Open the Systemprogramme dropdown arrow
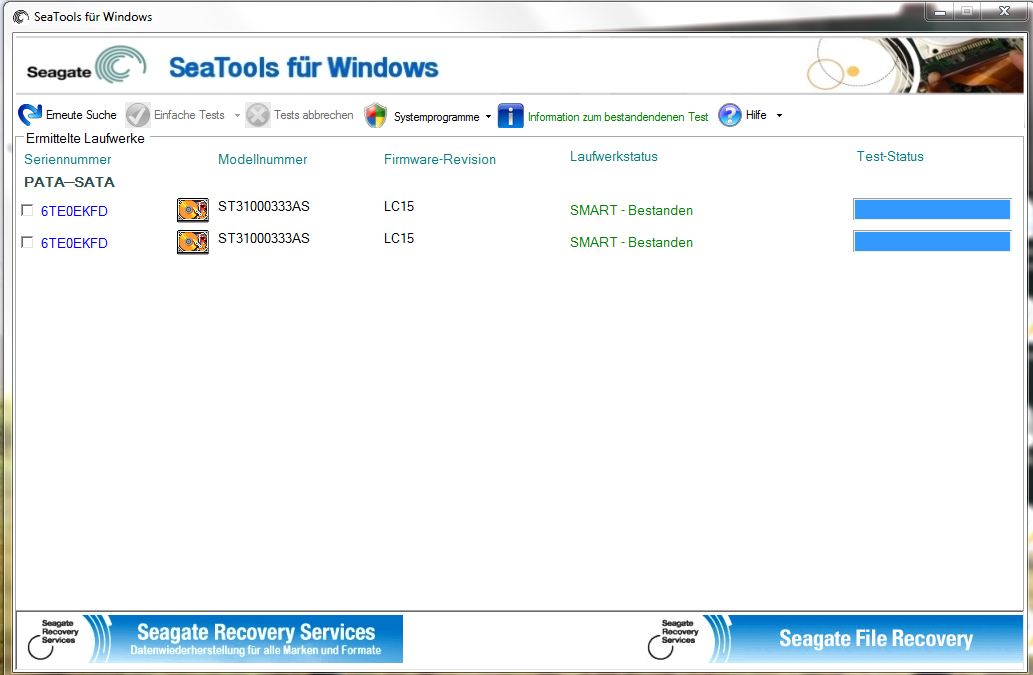Image resolution: width=1033 pixels, height=675 pixels. click(x=488, y=117)
